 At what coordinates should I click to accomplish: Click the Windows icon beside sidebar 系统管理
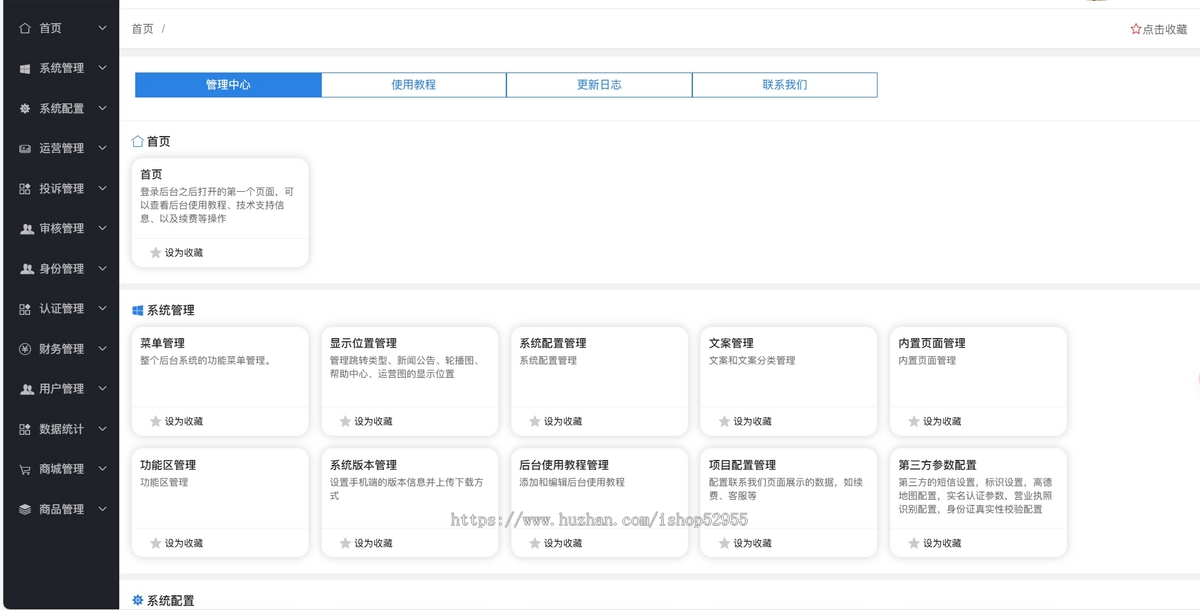[25, 68]
